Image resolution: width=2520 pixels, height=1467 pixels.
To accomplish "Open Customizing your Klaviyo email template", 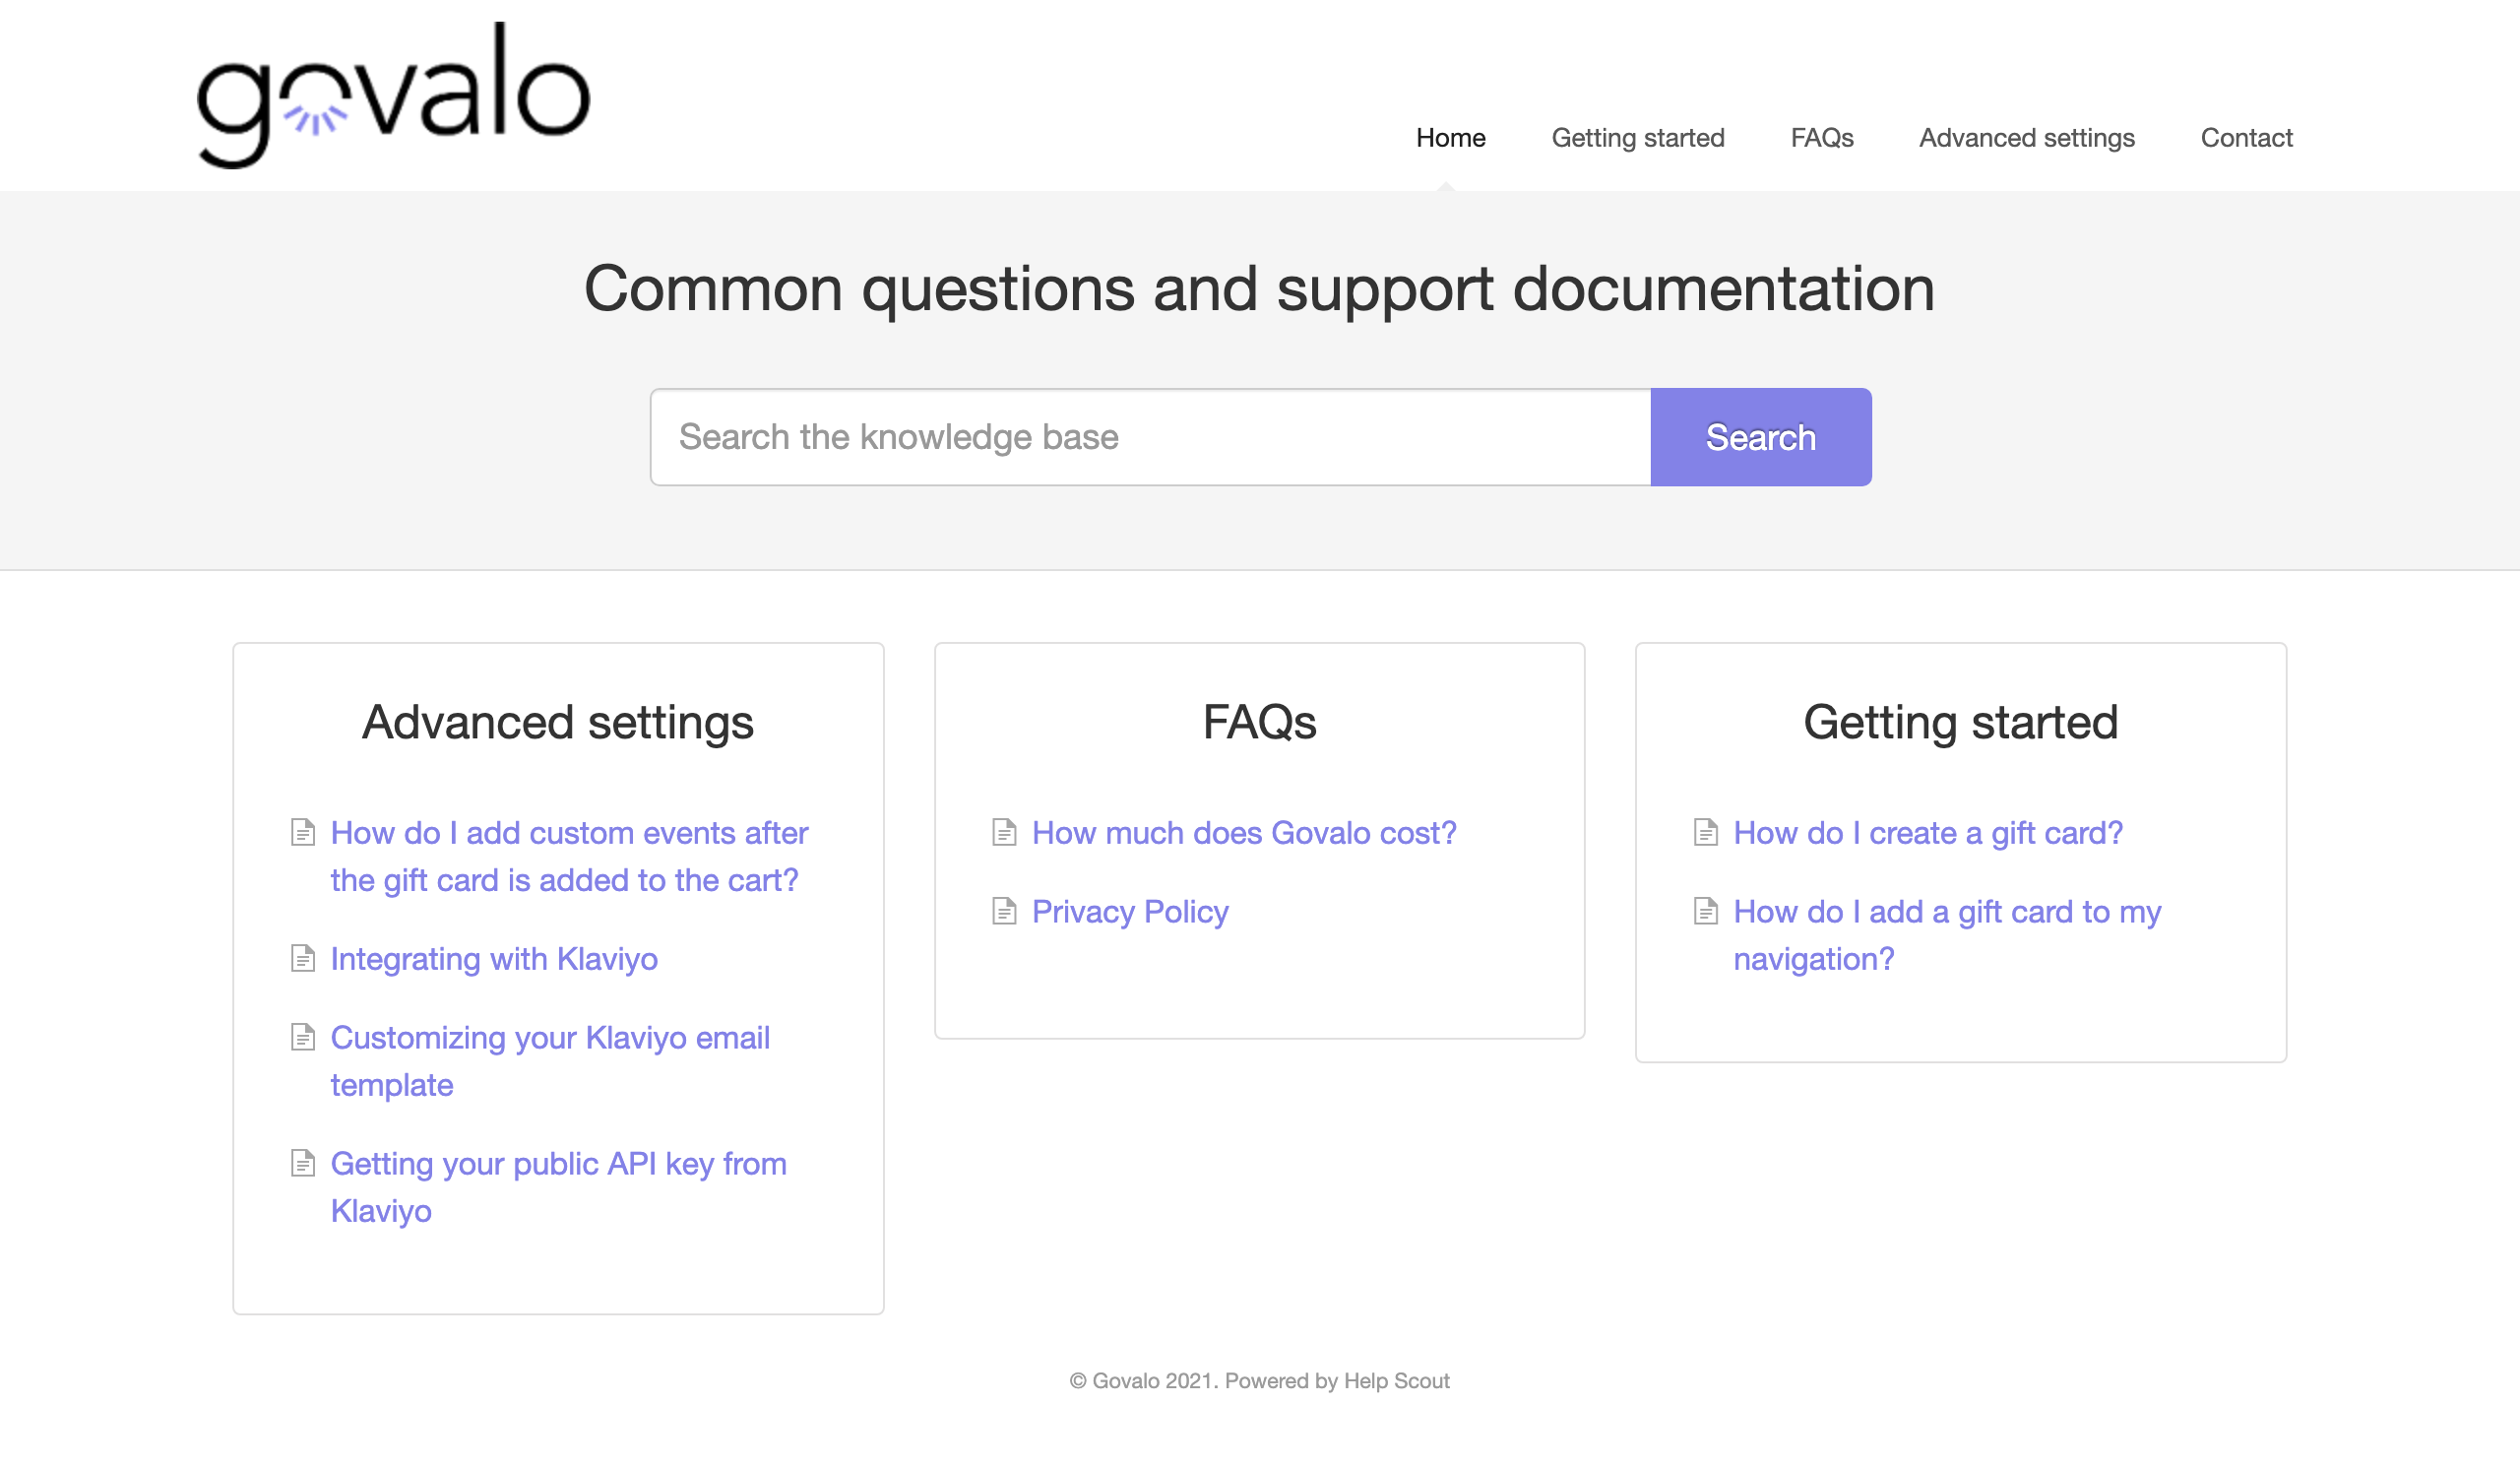I will pos(550,1061).
